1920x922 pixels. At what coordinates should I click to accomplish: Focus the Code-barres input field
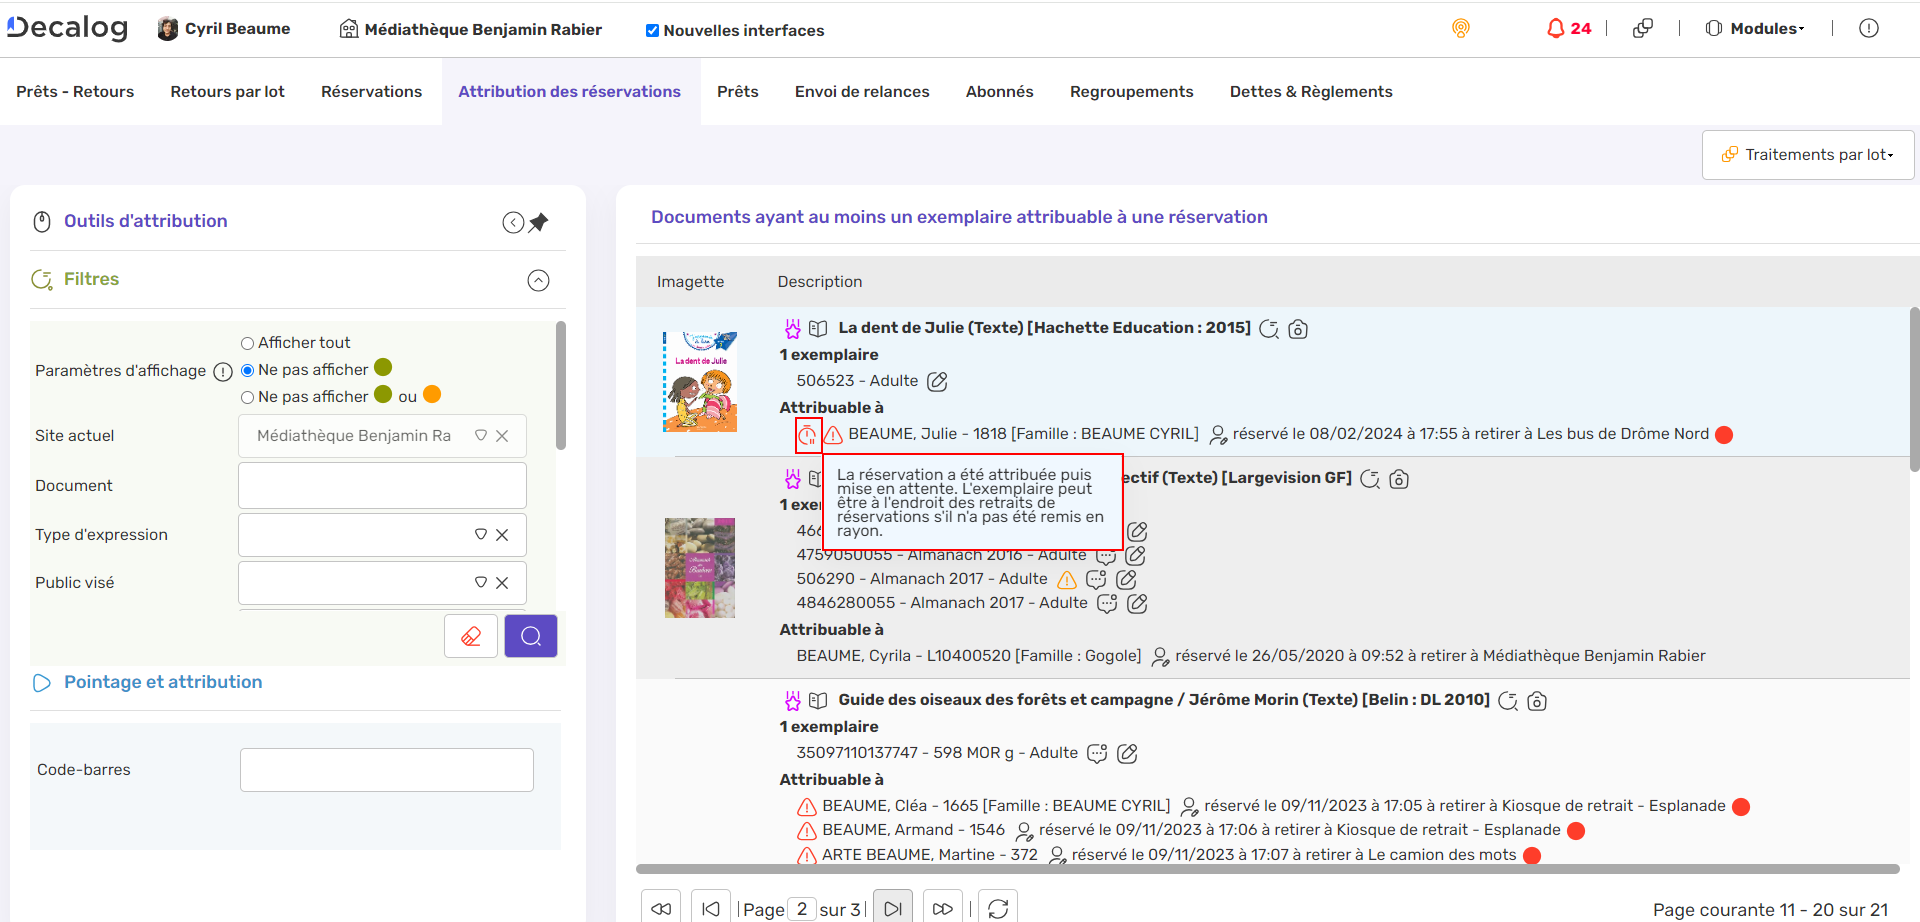tap(386, 770)
